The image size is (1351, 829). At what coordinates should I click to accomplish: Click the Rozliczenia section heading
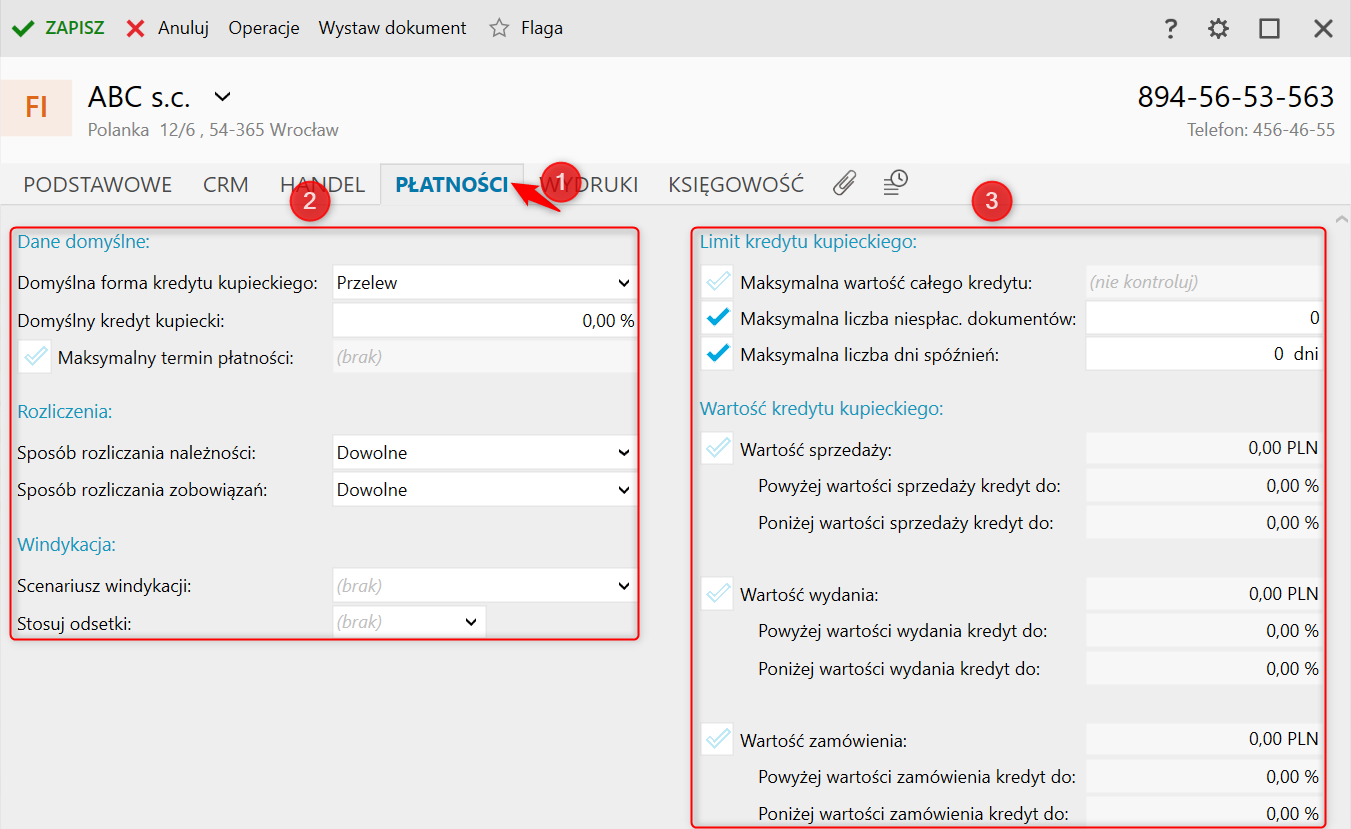click(64, 411)
